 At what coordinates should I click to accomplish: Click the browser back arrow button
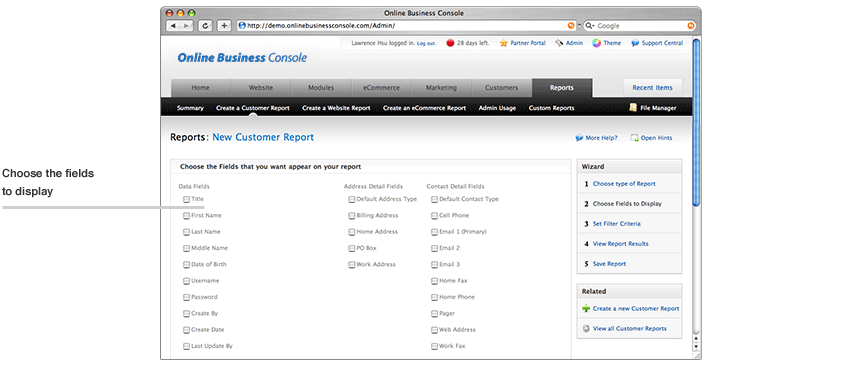tap(173, 26)
